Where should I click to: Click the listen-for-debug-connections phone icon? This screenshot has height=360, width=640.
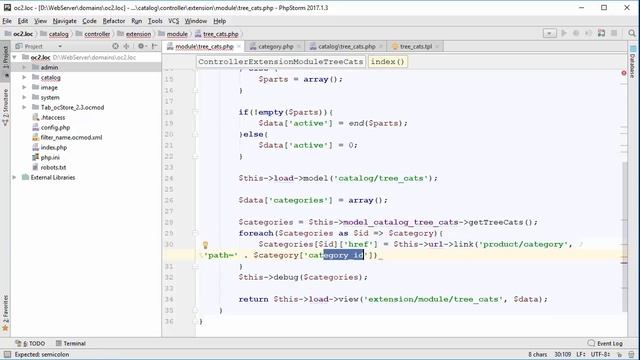[x=601, y=33]
